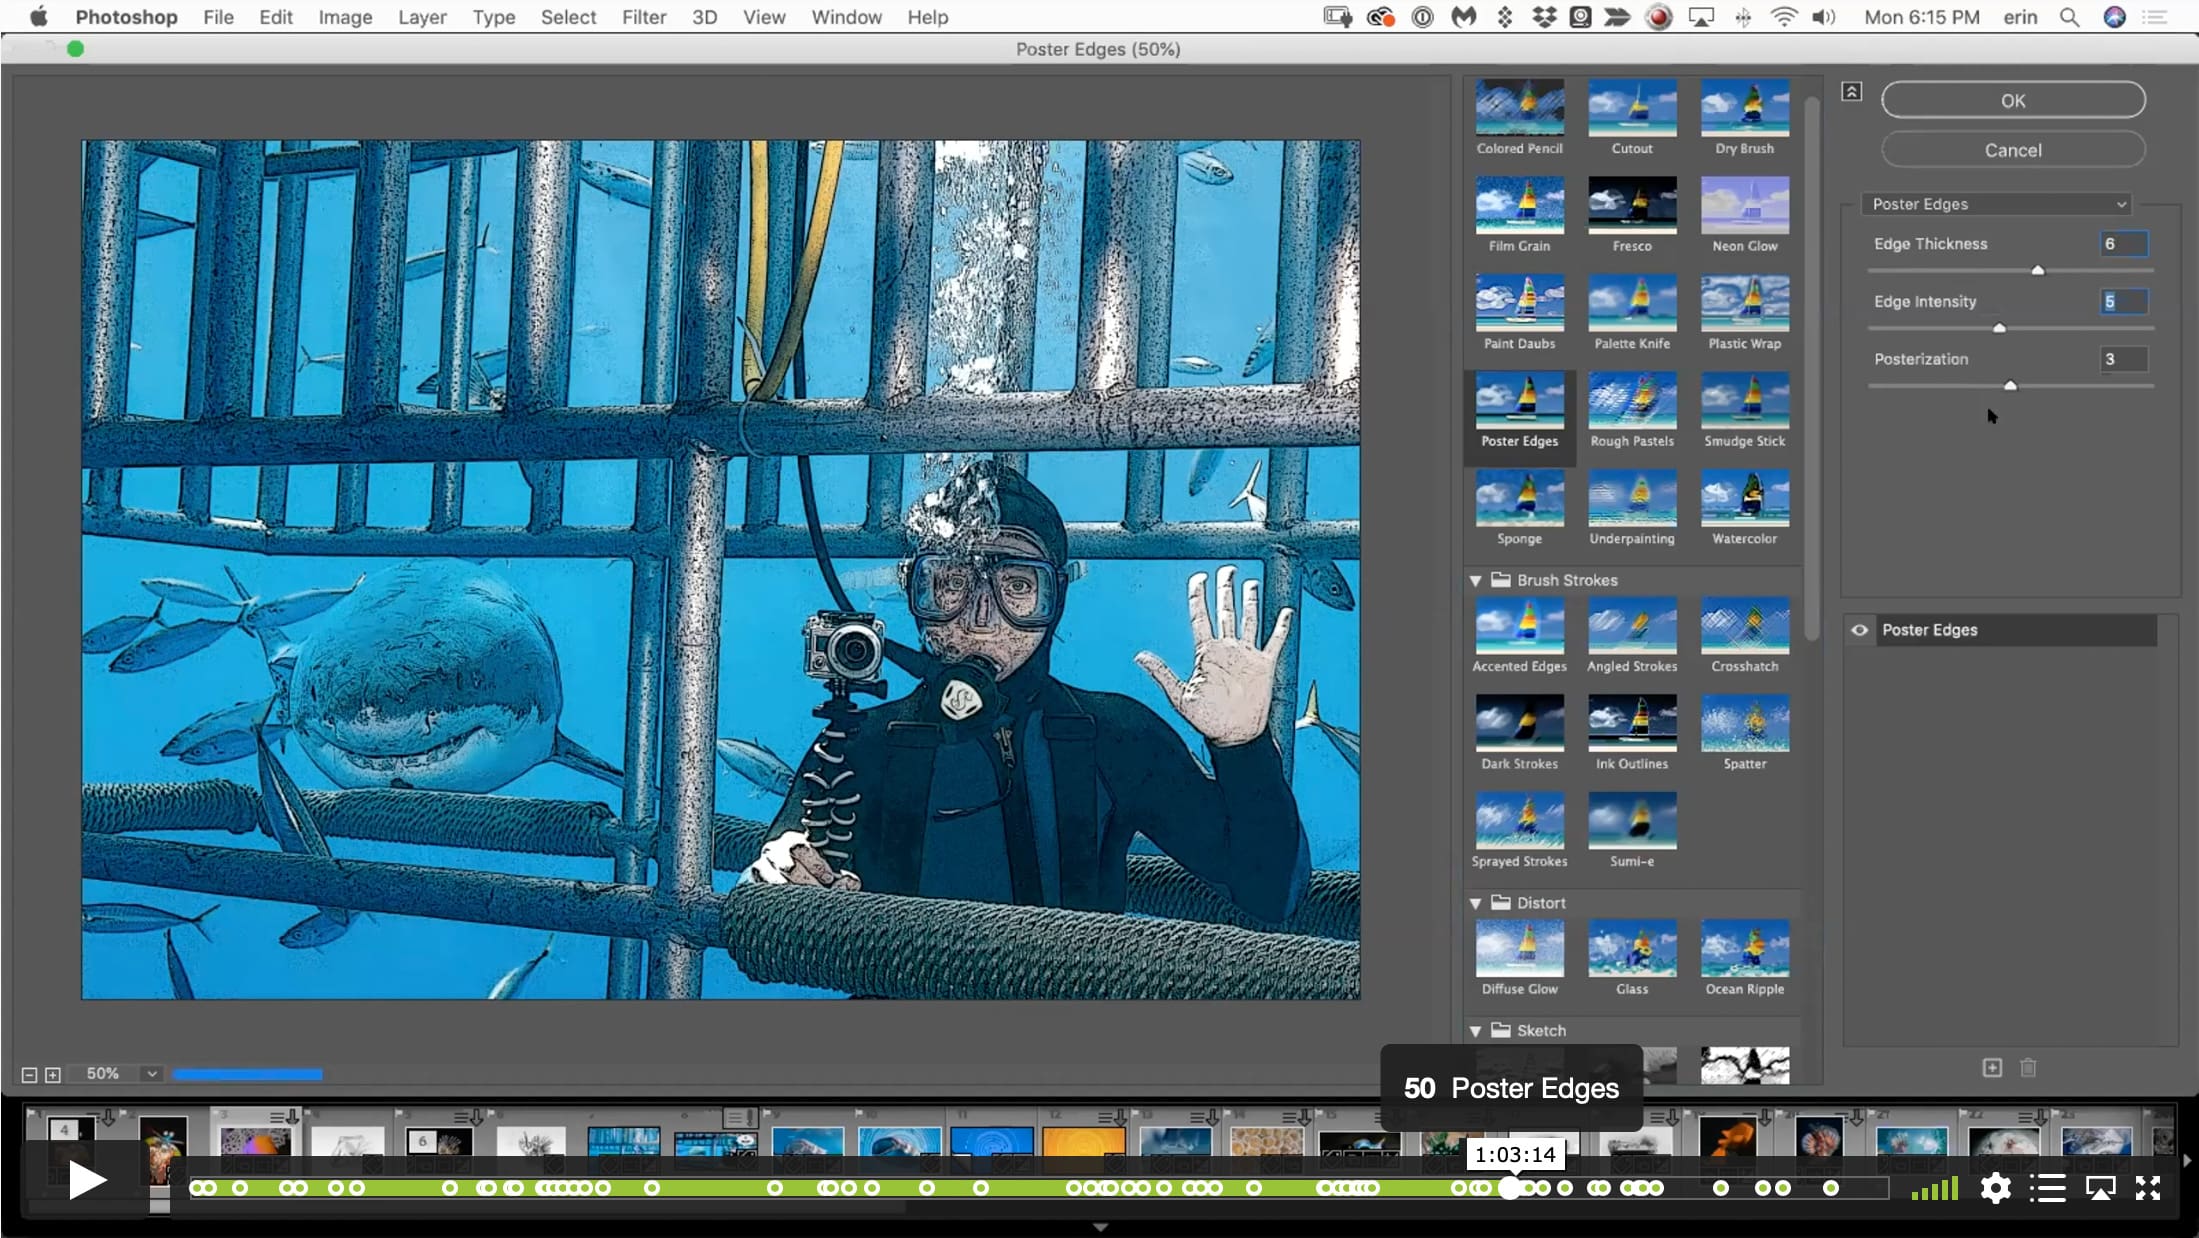
Task: Click the Edge Intensity value field
Action: (x=2123, y=302)
